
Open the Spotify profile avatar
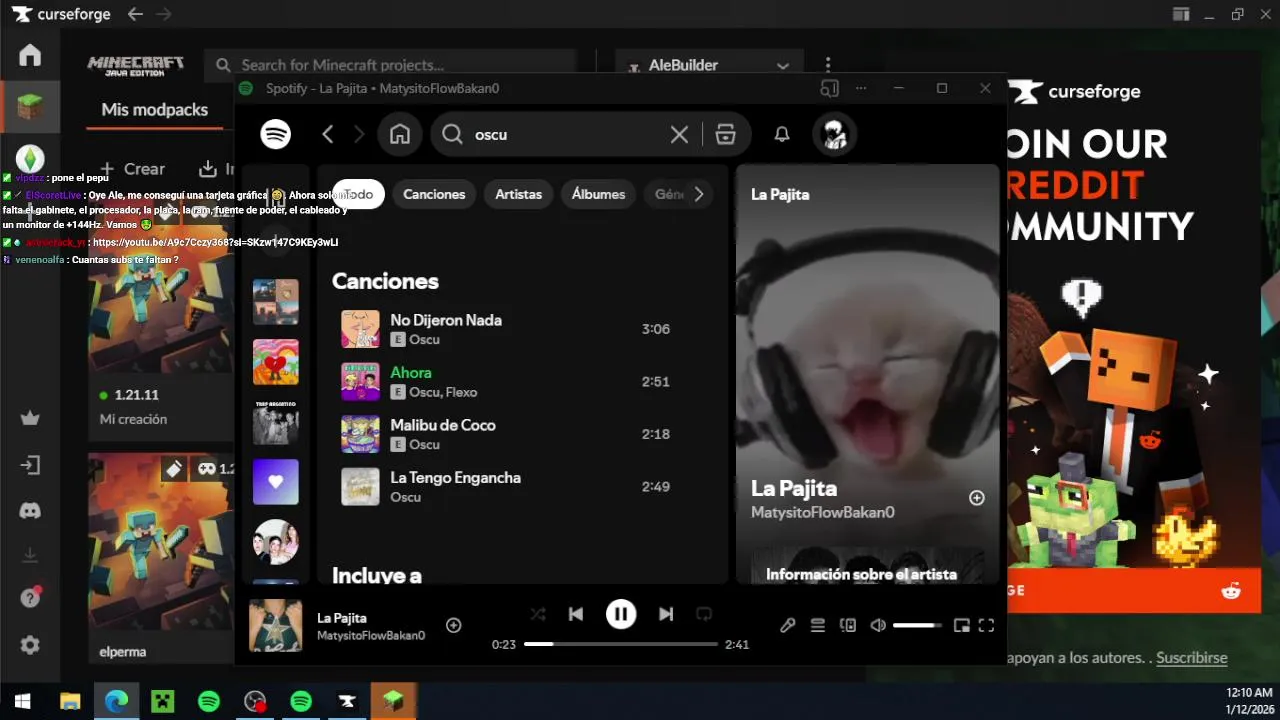[x=835, y=134]
